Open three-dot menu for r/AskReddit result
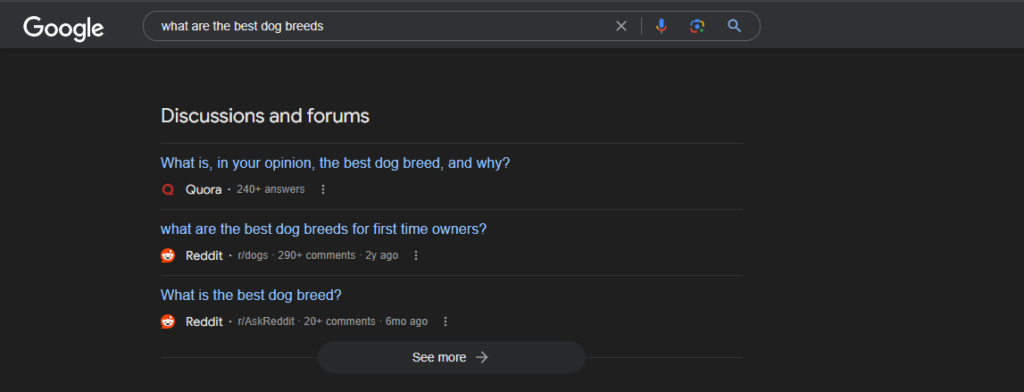 tap(445, 321)
